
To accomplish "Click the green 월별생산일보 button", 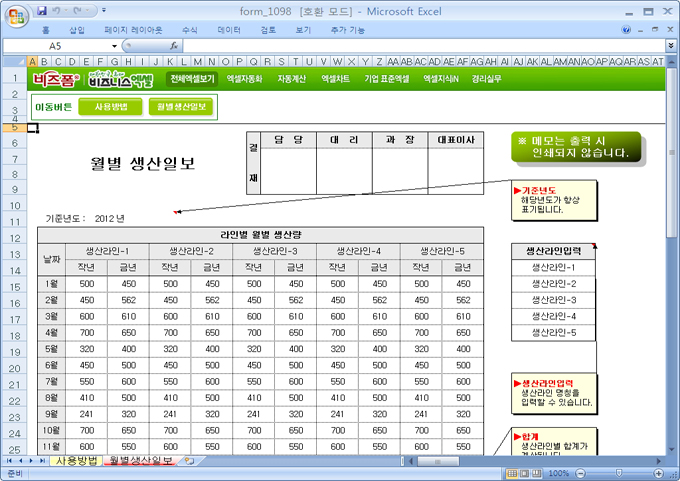I will 180,106.
